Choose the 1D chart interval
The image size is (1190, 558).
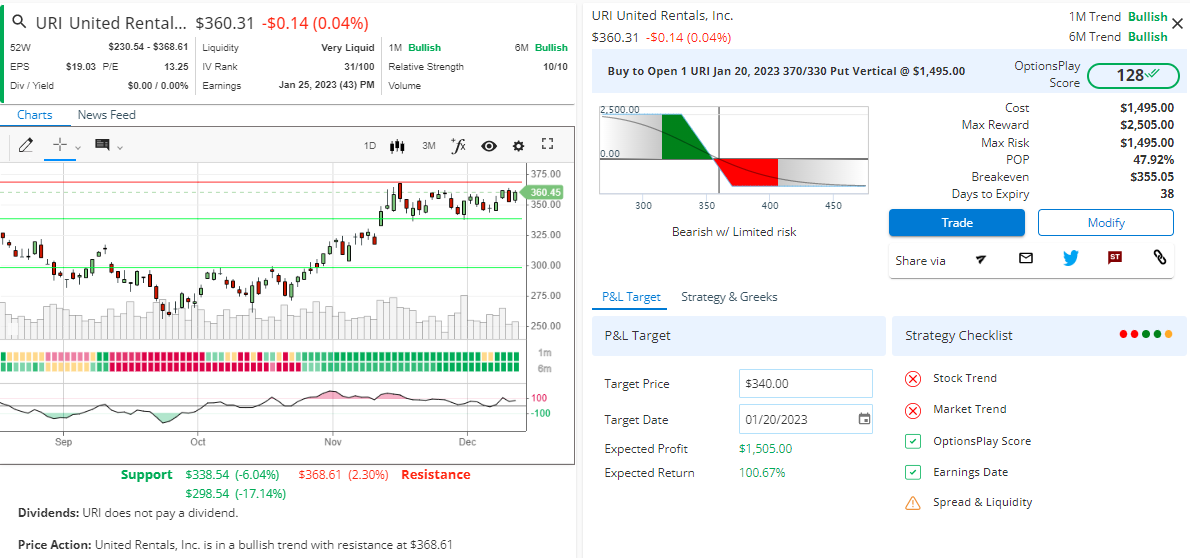370,146
